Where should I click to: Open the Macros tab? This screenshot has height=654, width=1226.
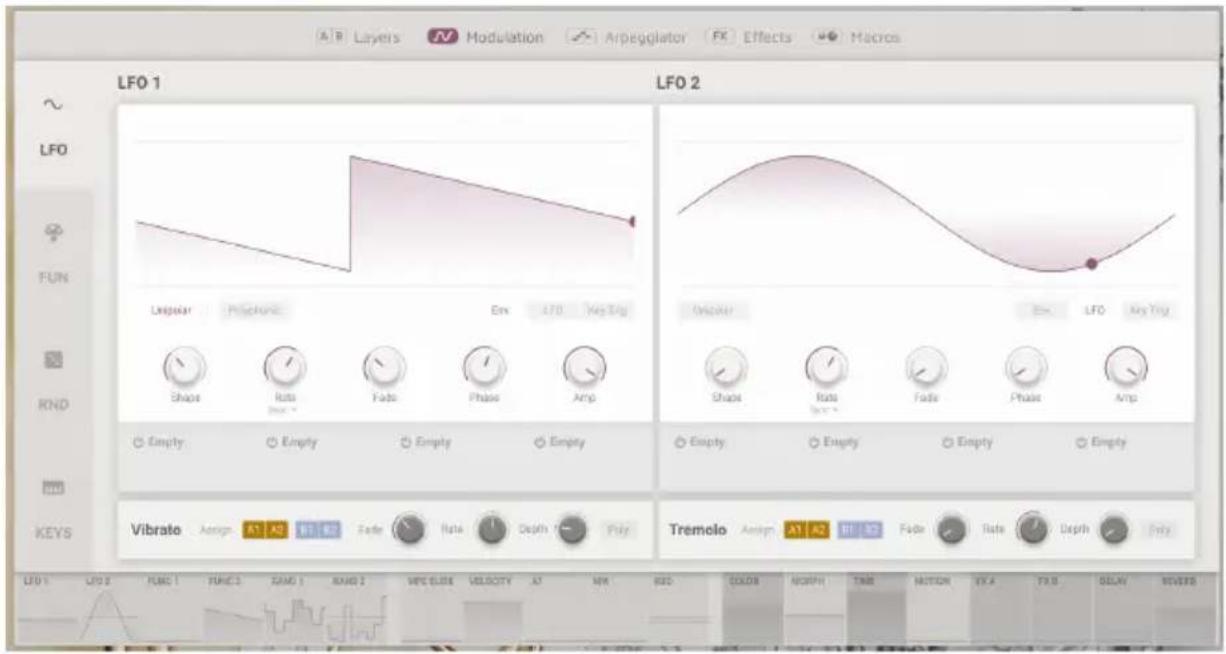[857, 37]
